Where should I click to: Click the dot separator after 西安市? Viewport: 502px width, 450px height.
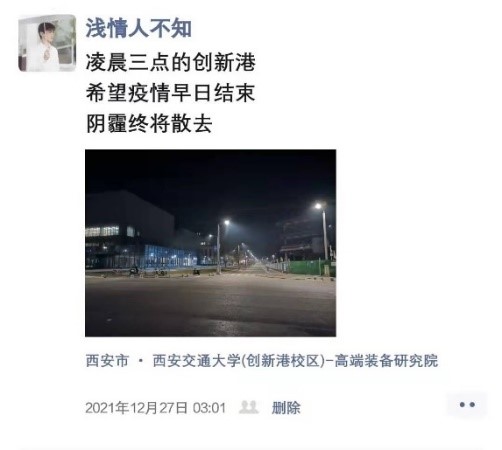[141, 361]
